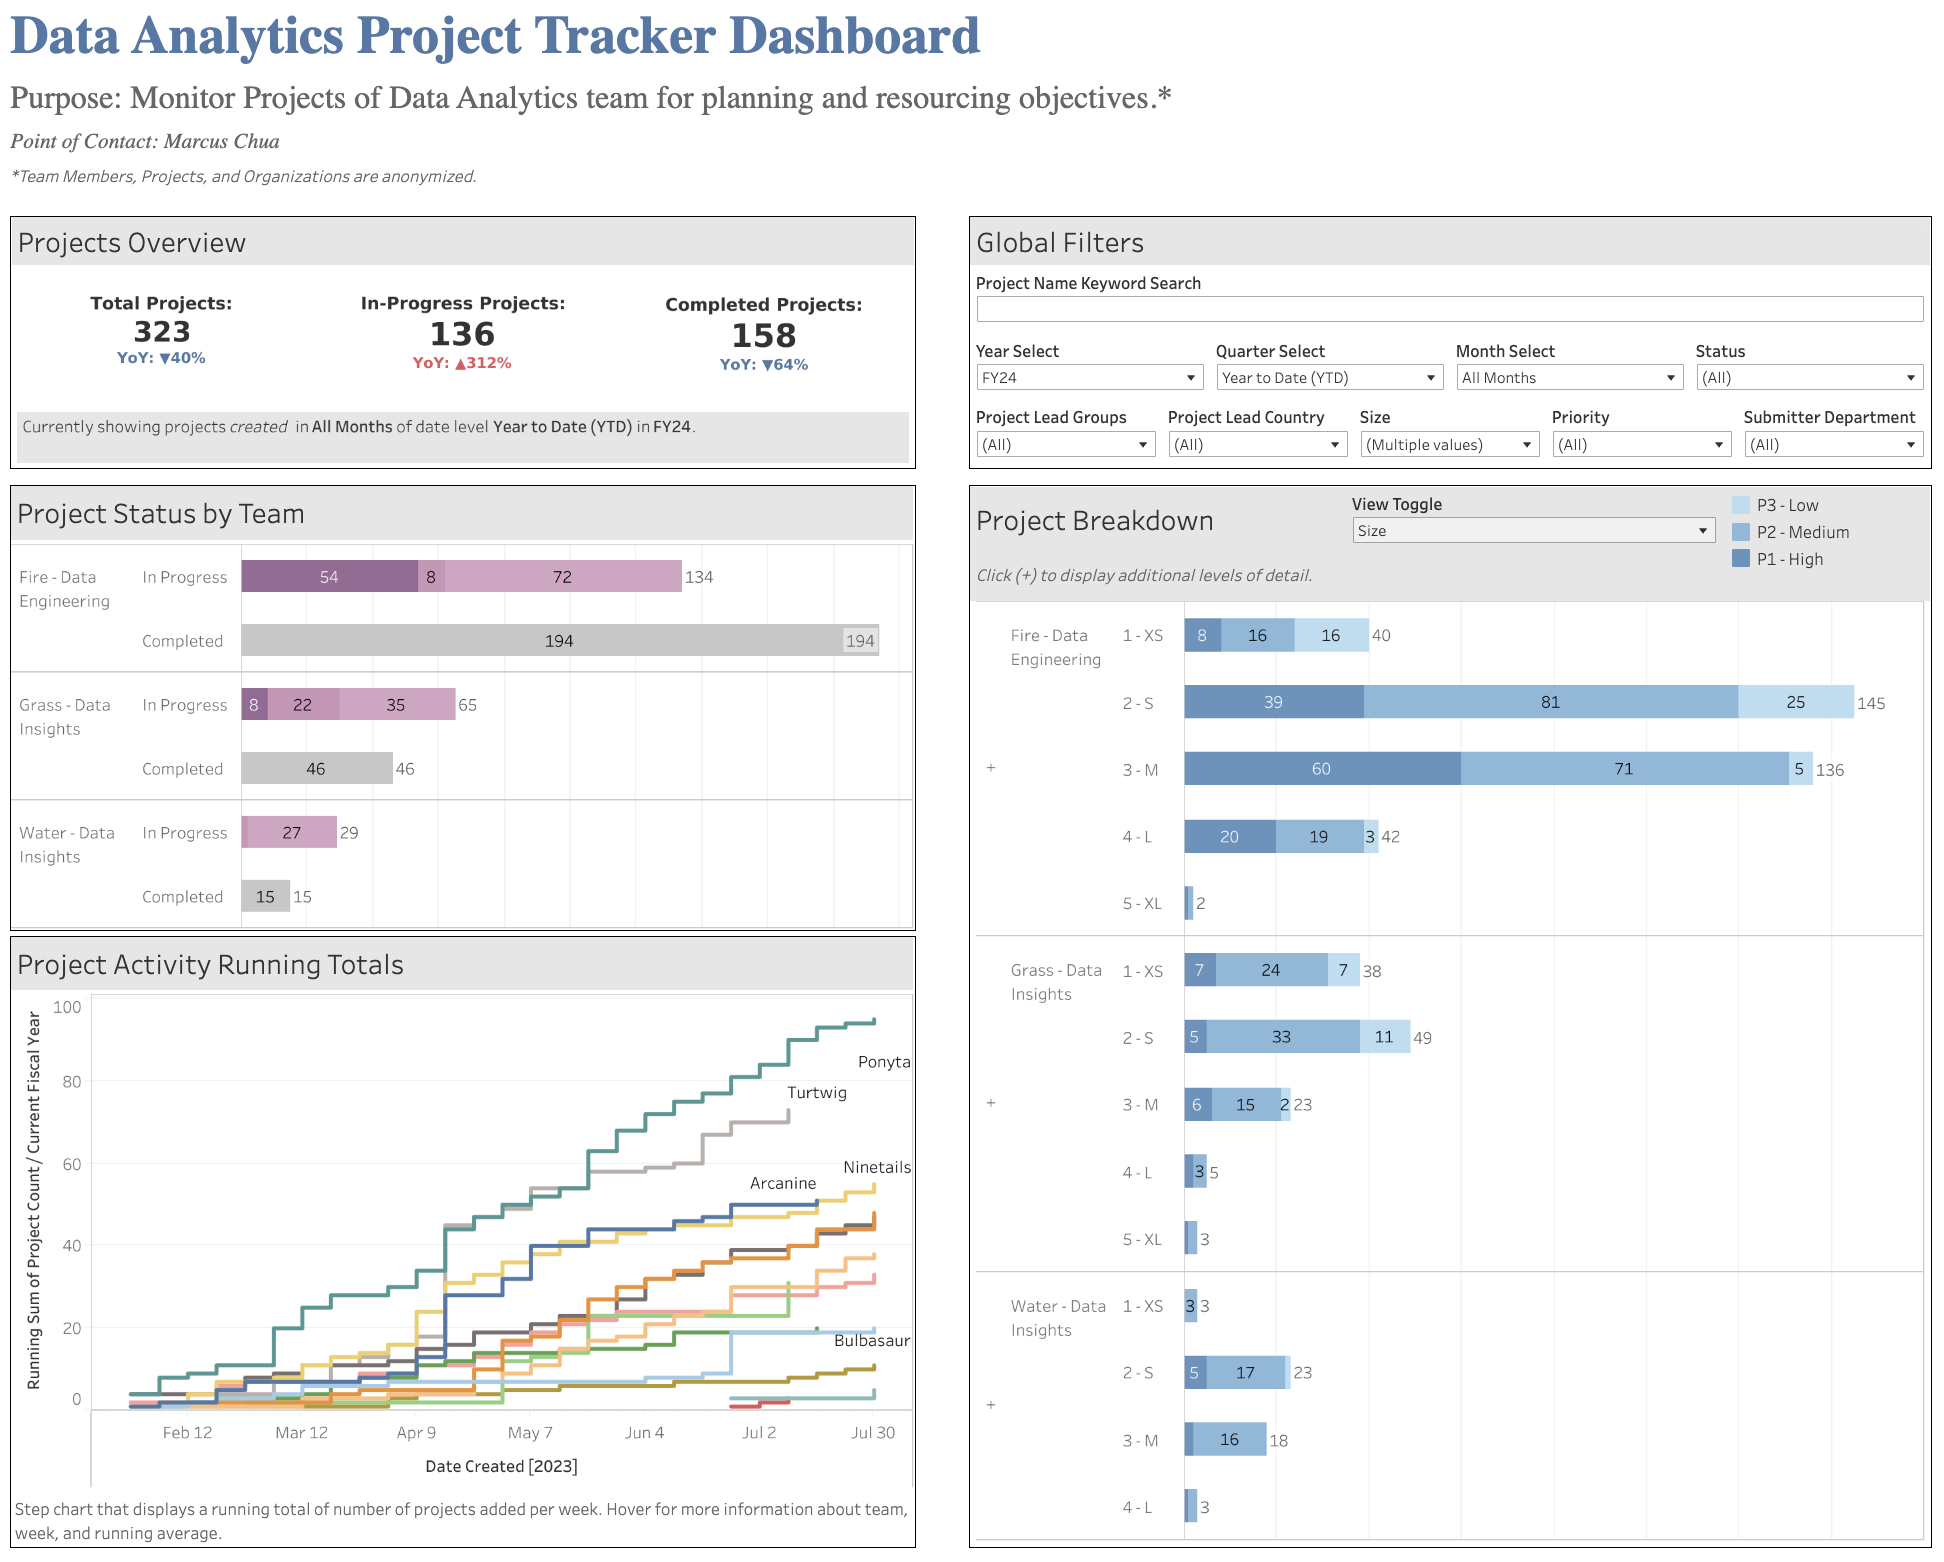
Task: Open the Status filter dropdown
Action: tap(1808, 378)
